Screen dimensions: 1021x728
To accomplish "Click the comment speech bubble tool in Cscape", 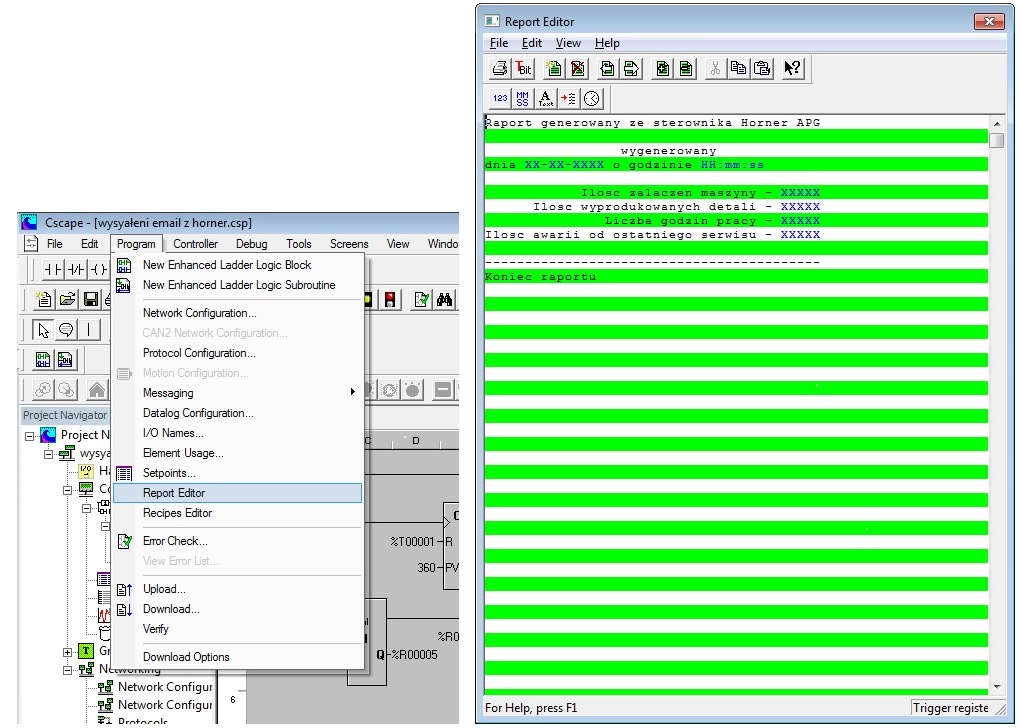I will tap(66, 330).
